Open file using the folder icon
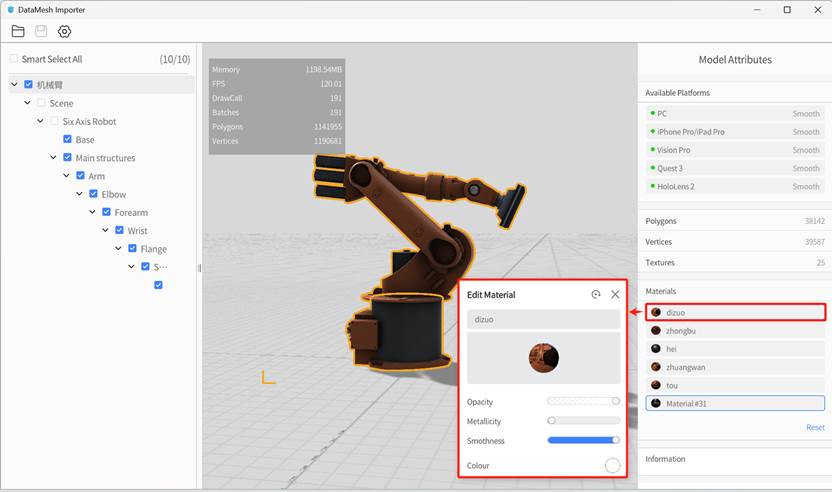 pyautogui.click(x=18, y=31)
